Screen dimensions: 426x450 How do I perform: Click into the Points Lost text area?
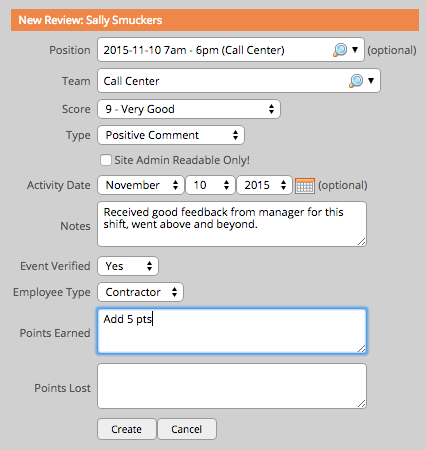tap(232, 386)
